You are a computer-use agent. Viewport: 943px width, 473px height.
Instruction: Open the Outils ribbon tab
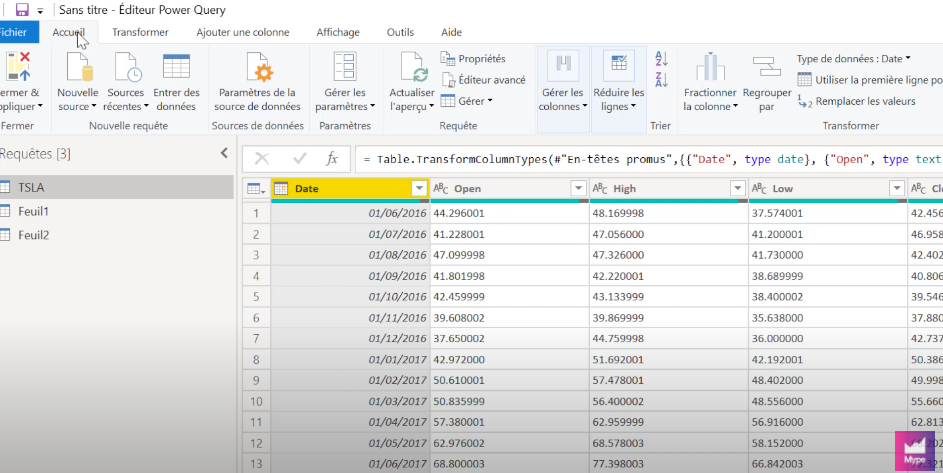coord(400,32)
